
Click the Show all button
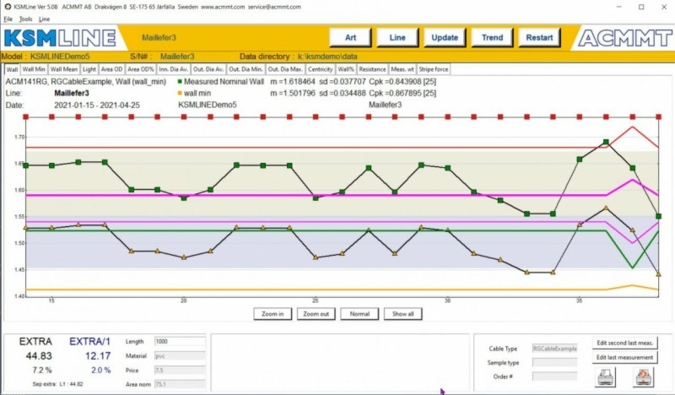(403, 314)
